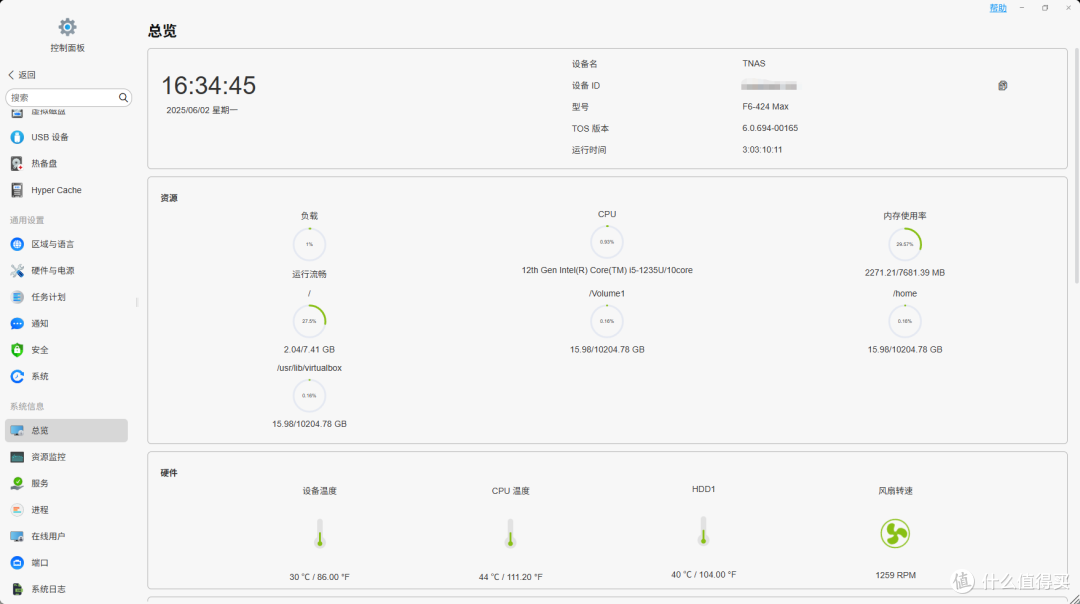Image resolution: width=1080 pixels, height=604 pixels.
Task: Open 服务 page
Action: 66,483
